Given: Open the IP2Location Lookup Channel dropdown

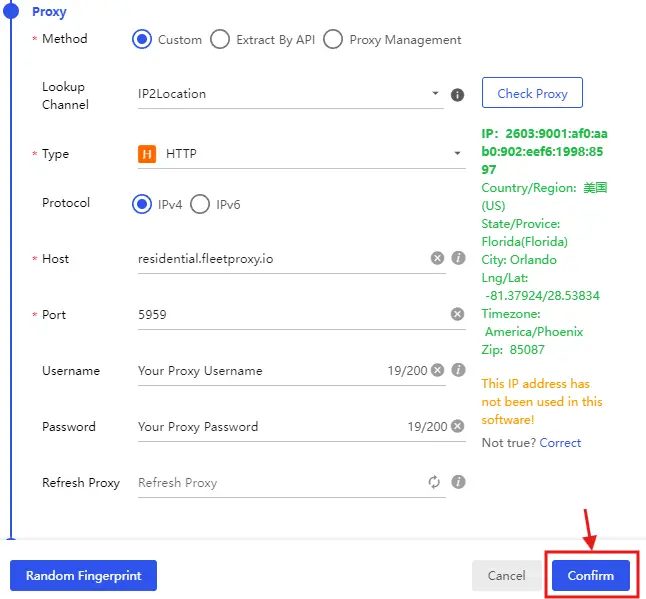Looking at the screenshot, I should [x=288, y=94].
